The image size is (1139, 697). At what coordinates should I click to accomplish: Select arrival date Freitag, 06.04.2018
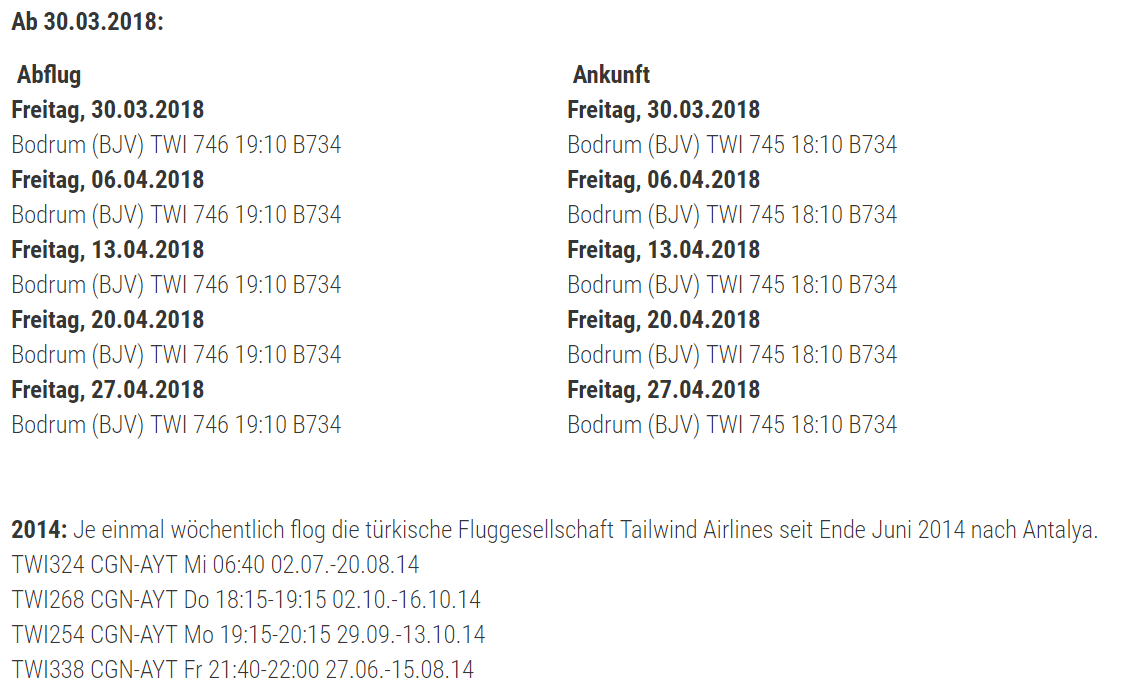coord(663,180)
